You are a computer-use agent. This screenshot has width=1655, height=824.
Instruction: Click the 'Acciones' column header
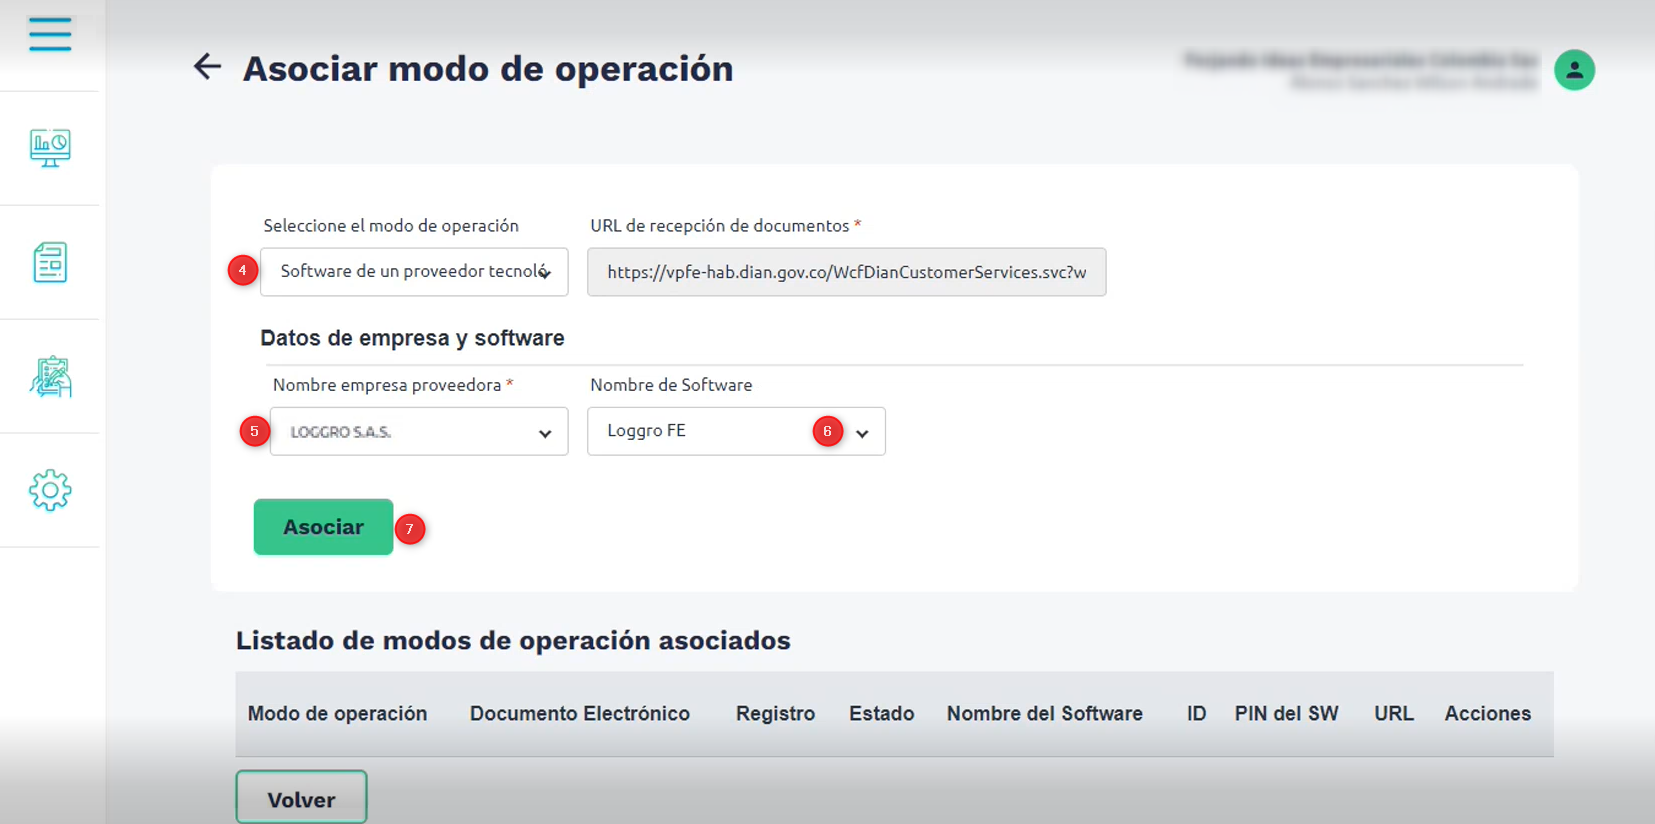(x=1487, y=714)
